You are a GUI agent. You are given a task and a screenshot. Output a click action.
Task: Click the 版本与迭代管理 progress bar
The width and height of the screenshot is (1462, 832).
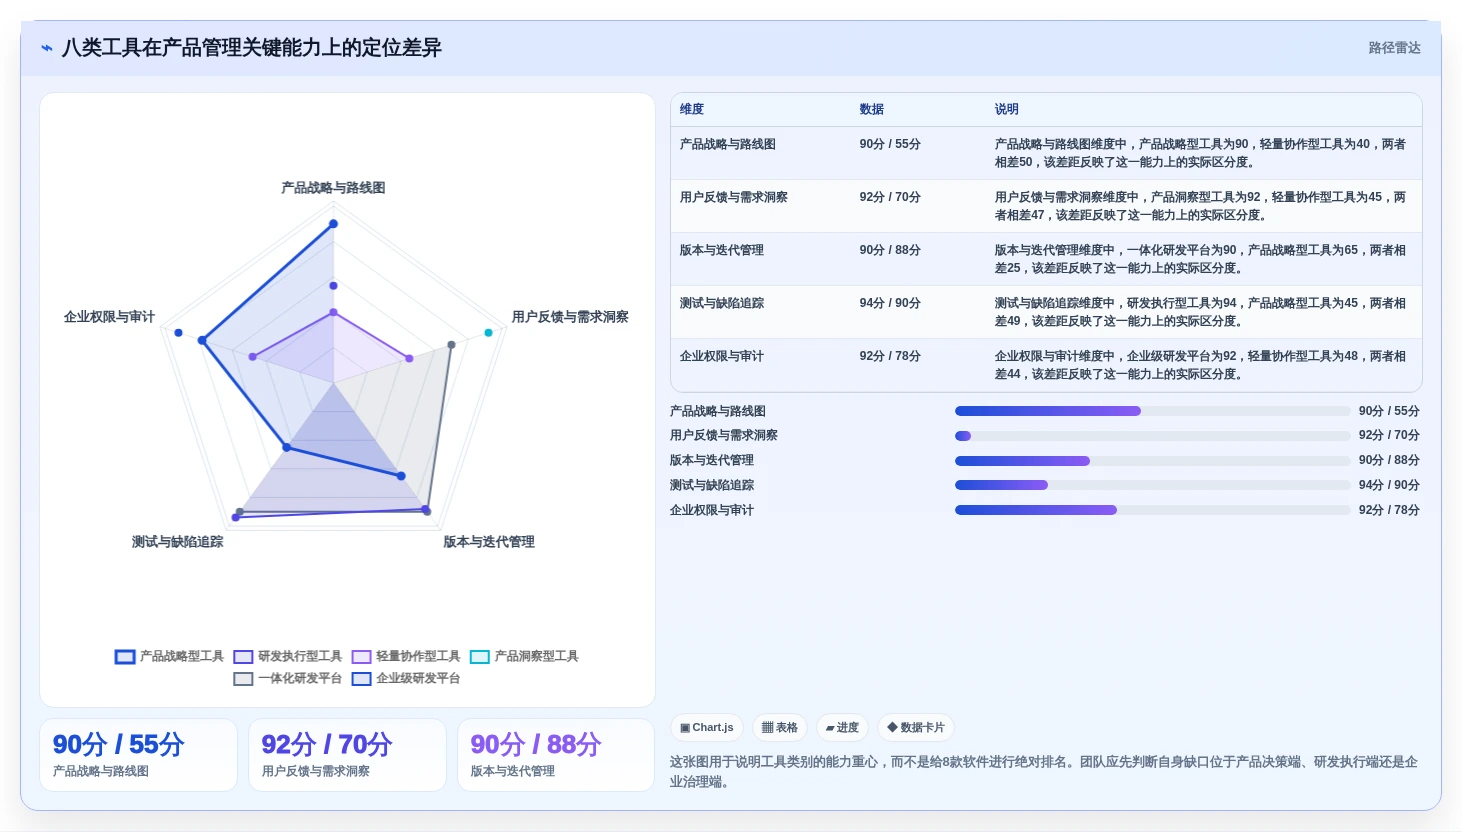pyautogui.click(x=1152, y=461)
